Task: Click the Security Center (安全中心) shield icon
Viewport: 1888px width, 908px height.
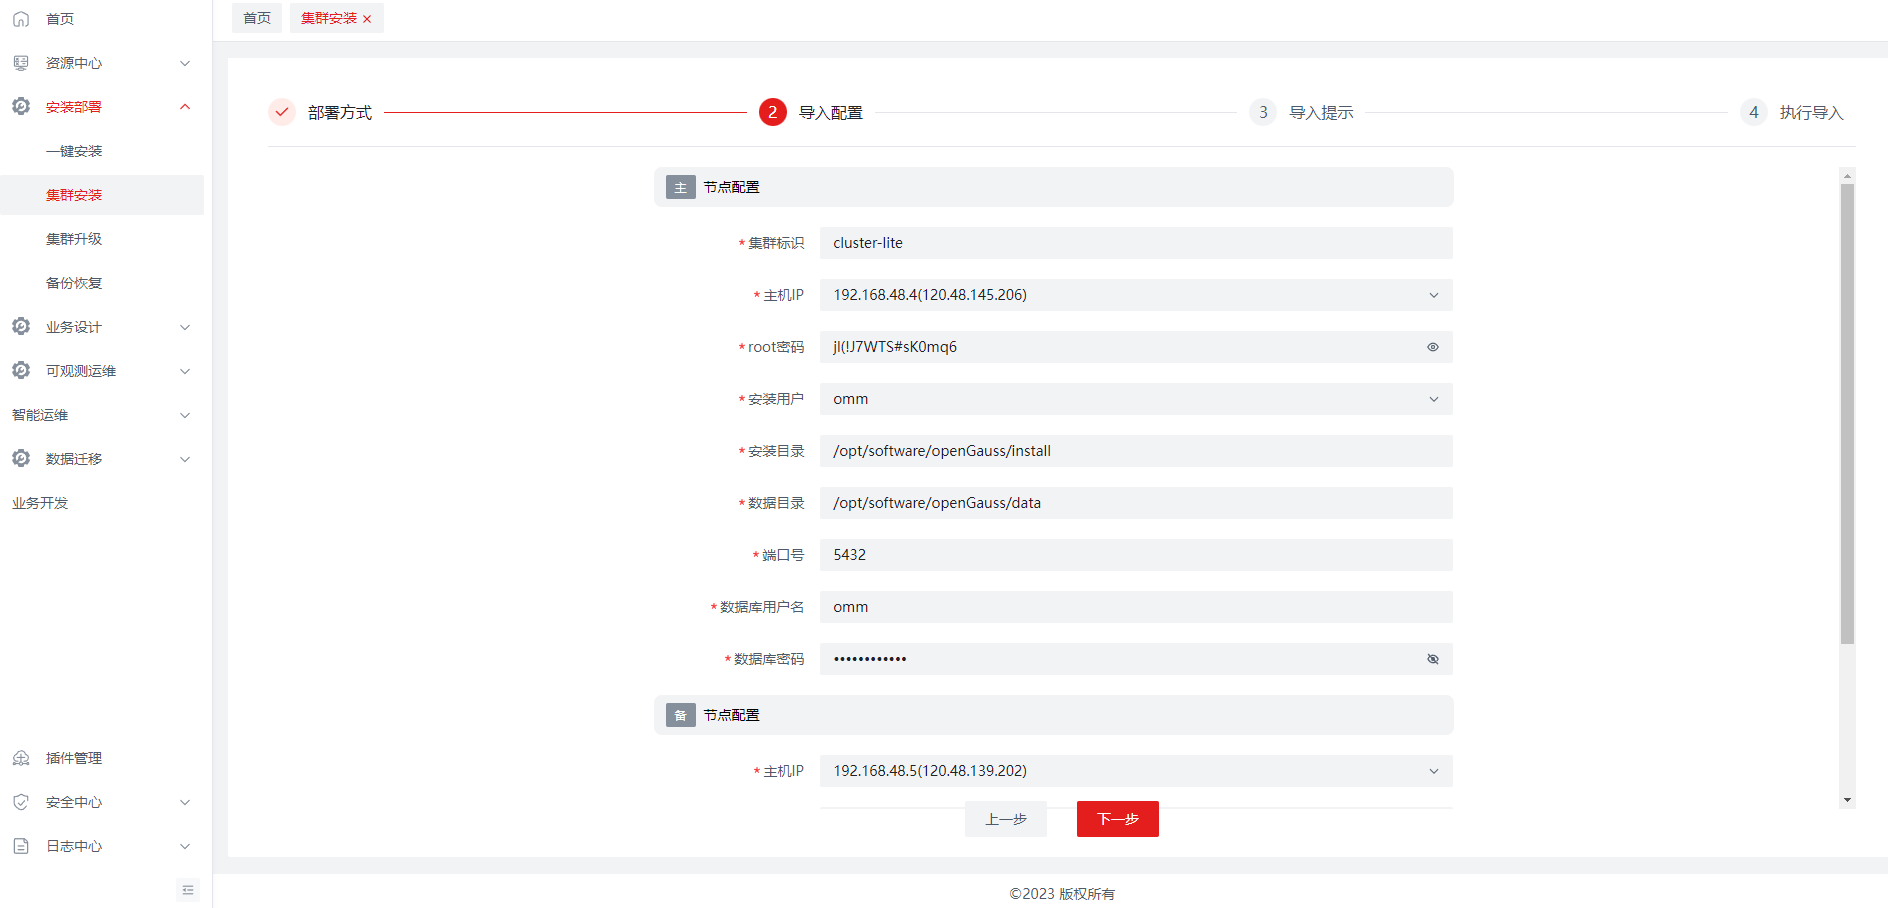Action: pyautogui.click(x=21, y=802)
